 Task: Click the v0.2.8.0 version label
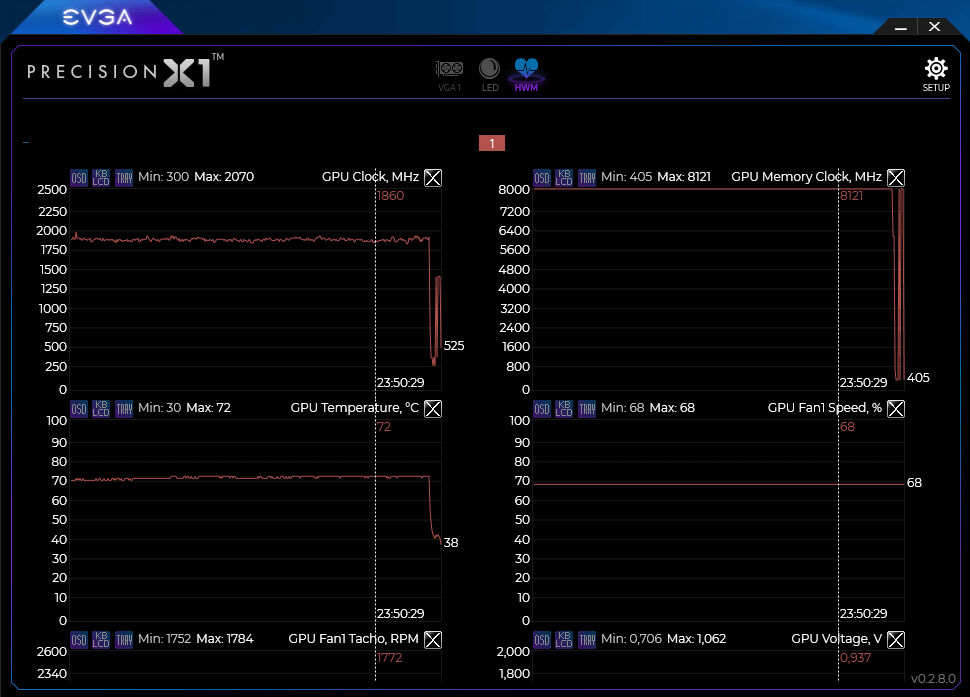[x=933, y=678]
